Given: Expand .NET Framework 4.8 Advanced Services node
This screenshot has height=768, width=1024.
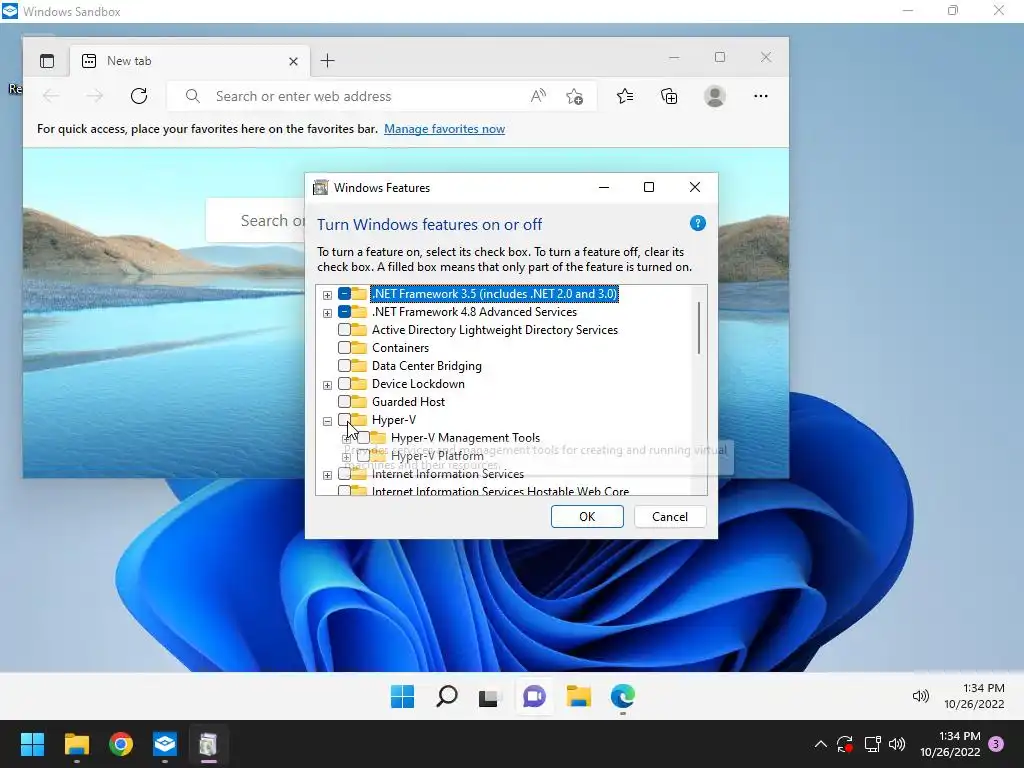Looking at the screenshot, I should pyautogui.click(x=327, y=313).
